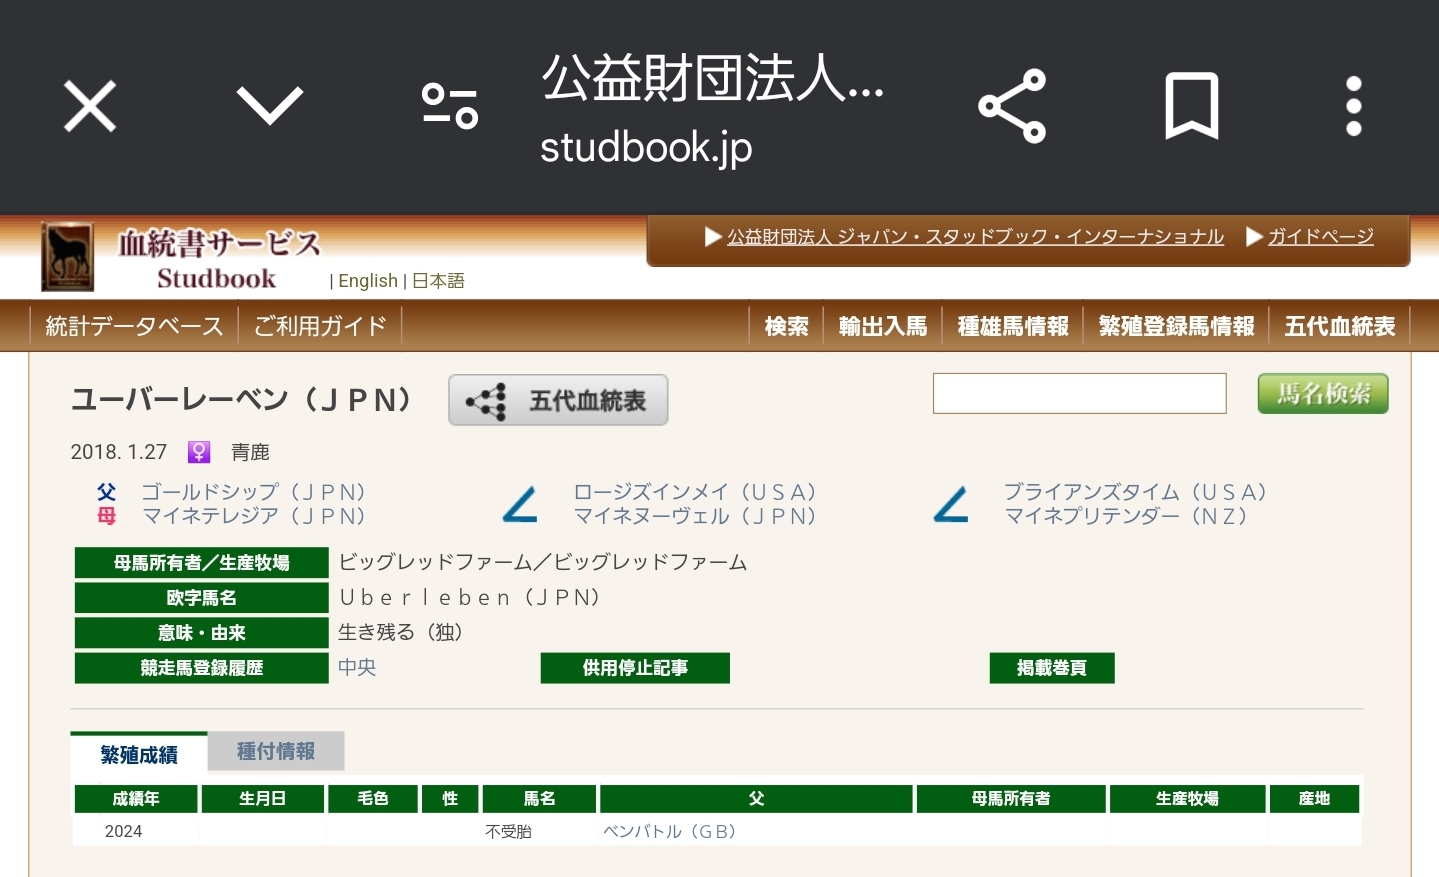
Task: Open sire link ゴールドシップ（JPN）
Action: (x=254, y=492)
